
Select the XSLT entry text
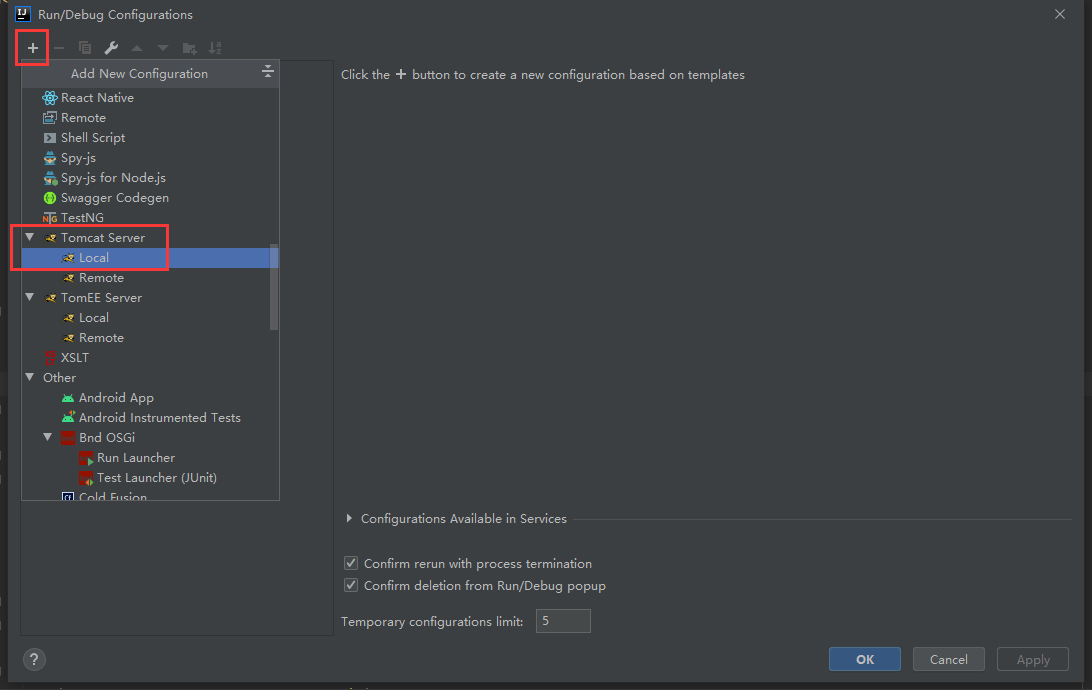coord(75,358)
